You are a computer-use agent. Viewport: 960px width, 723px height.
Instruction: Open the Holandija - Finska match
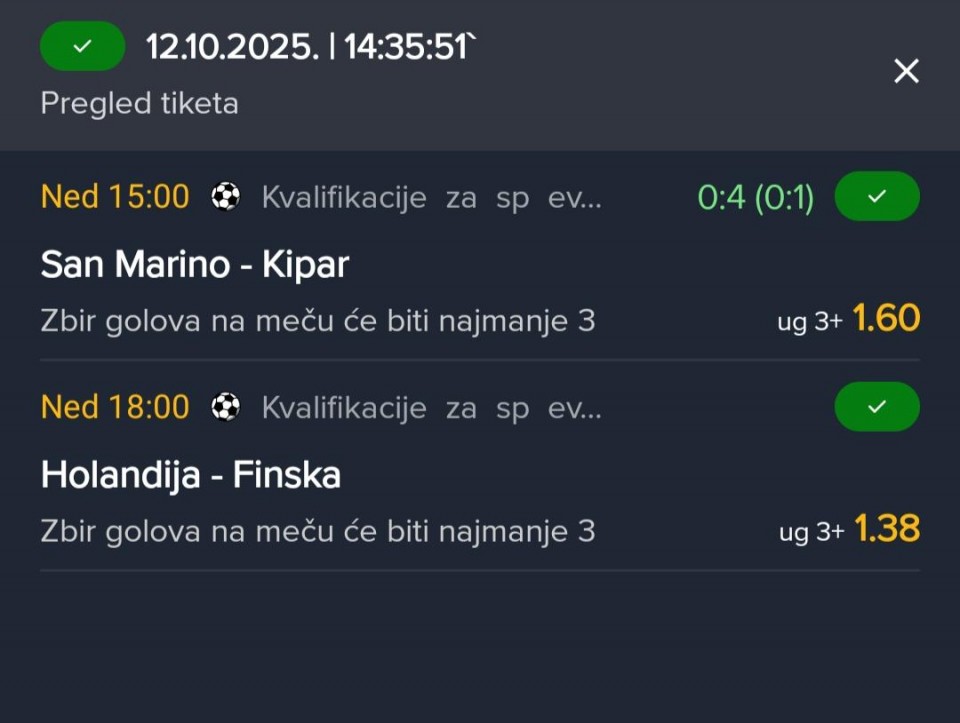pos(191,475)
